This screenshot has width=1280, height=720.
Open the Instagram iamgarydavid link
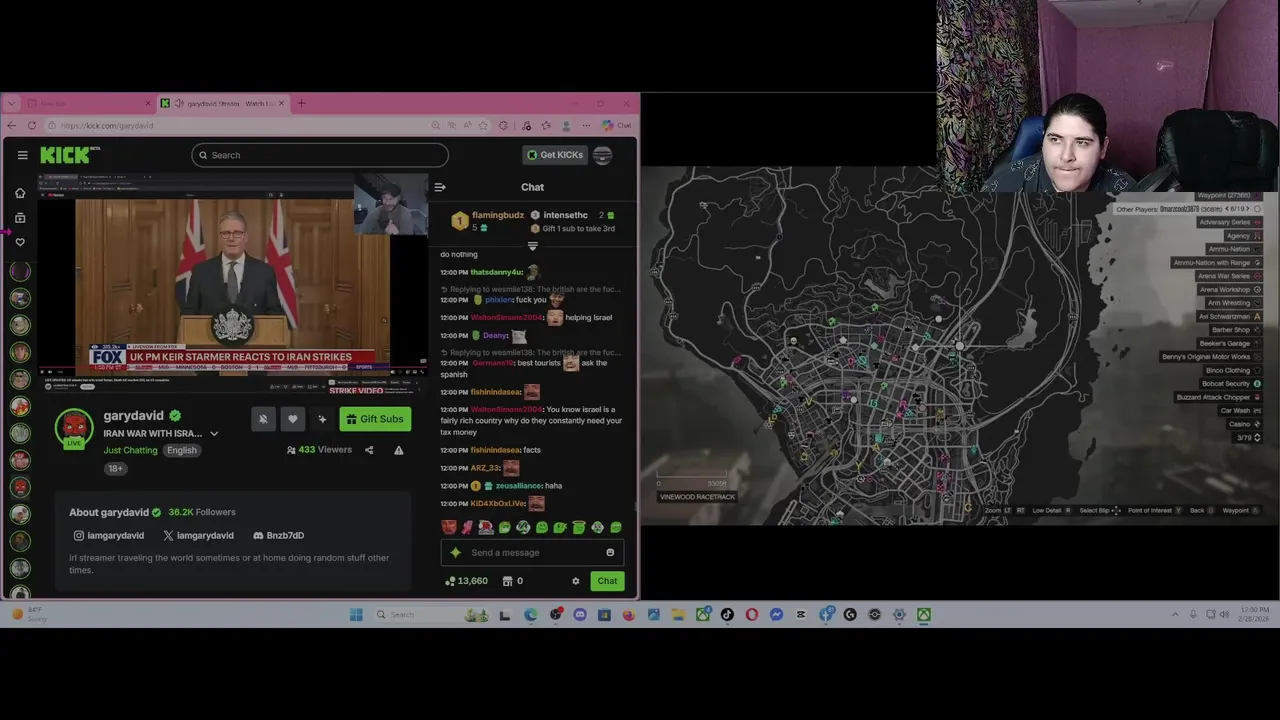click(109, 535)
